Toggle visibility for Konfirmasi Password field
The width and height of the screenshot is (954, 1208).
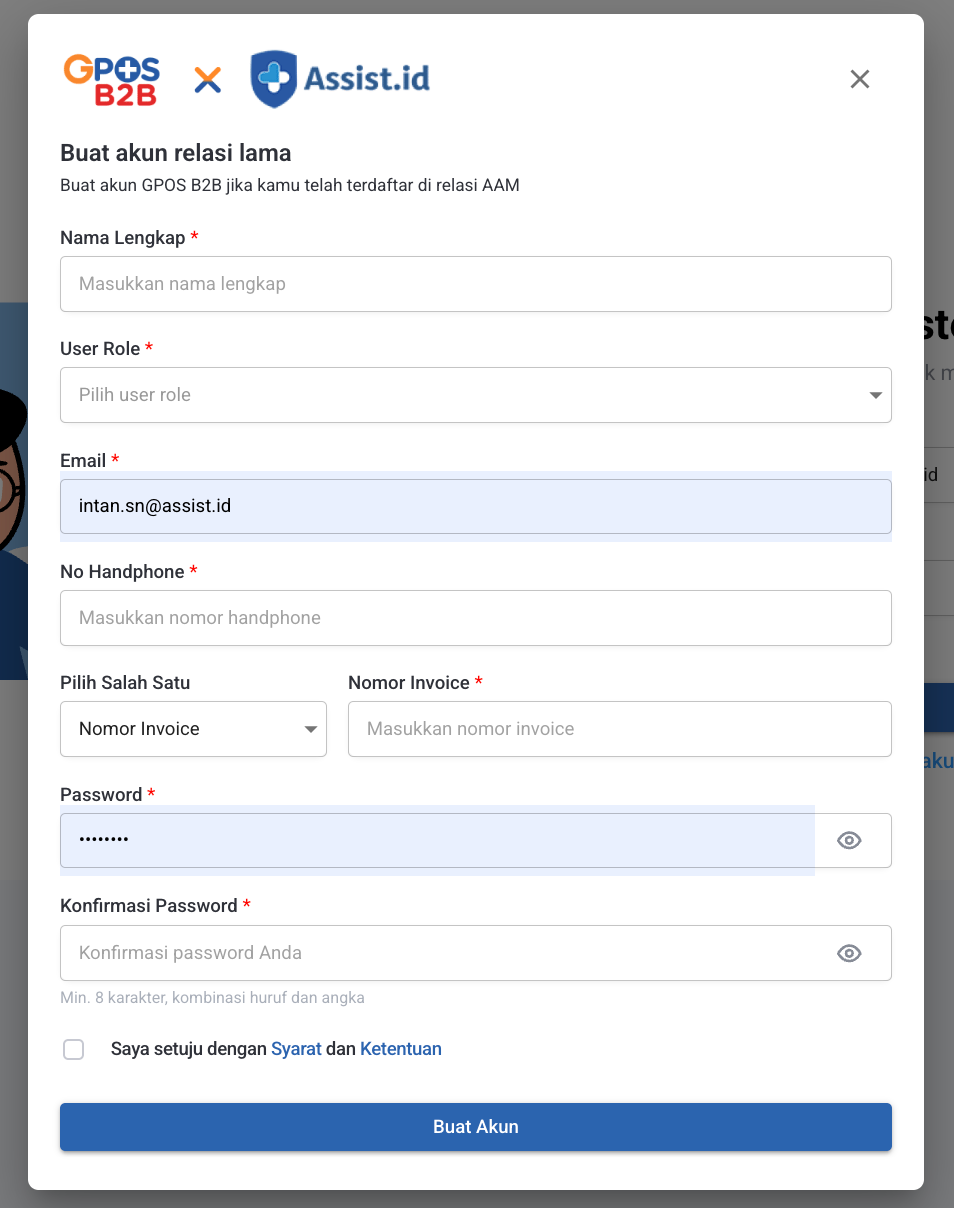849,954
